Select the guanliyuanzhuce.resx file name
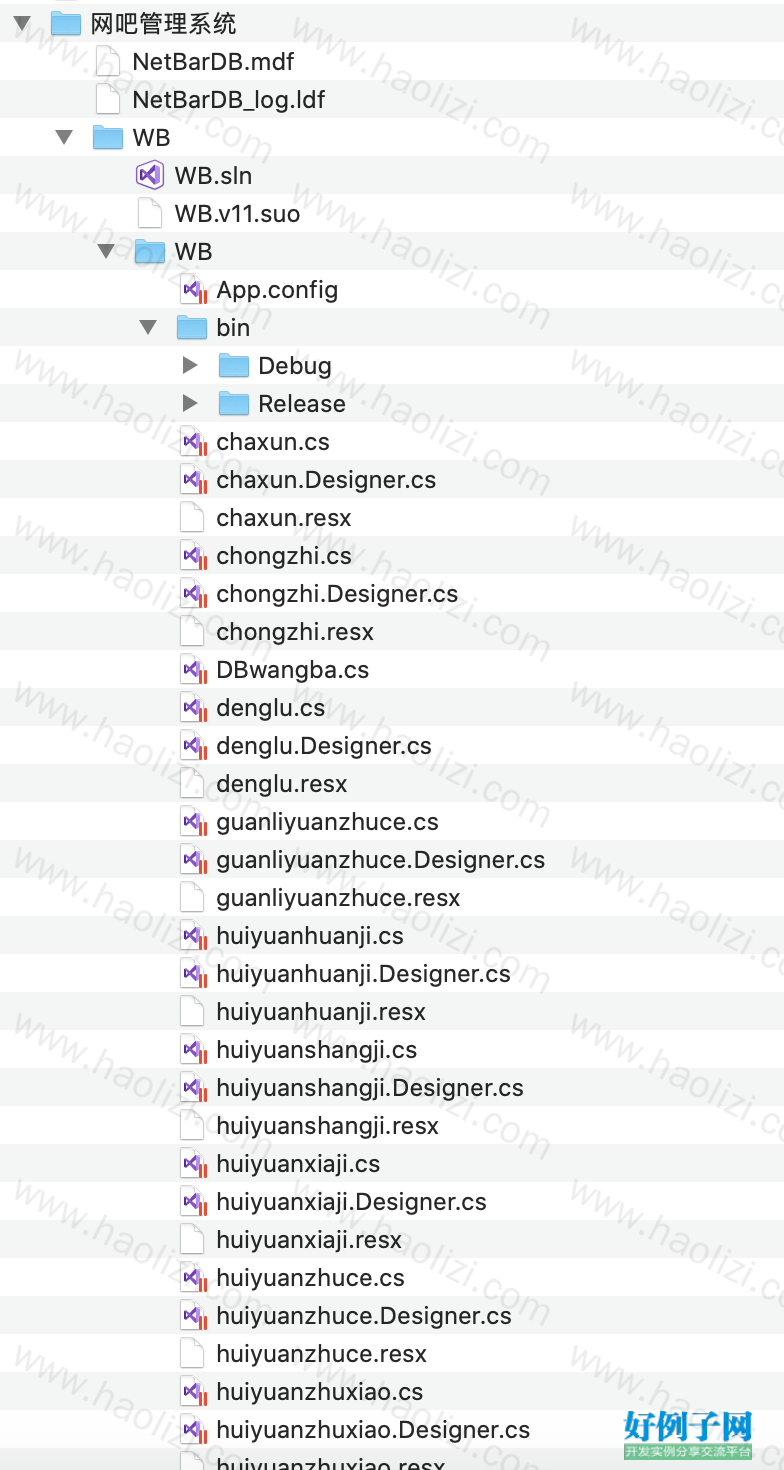Screen dimensions: 784x1470 [x=338, y=898]
